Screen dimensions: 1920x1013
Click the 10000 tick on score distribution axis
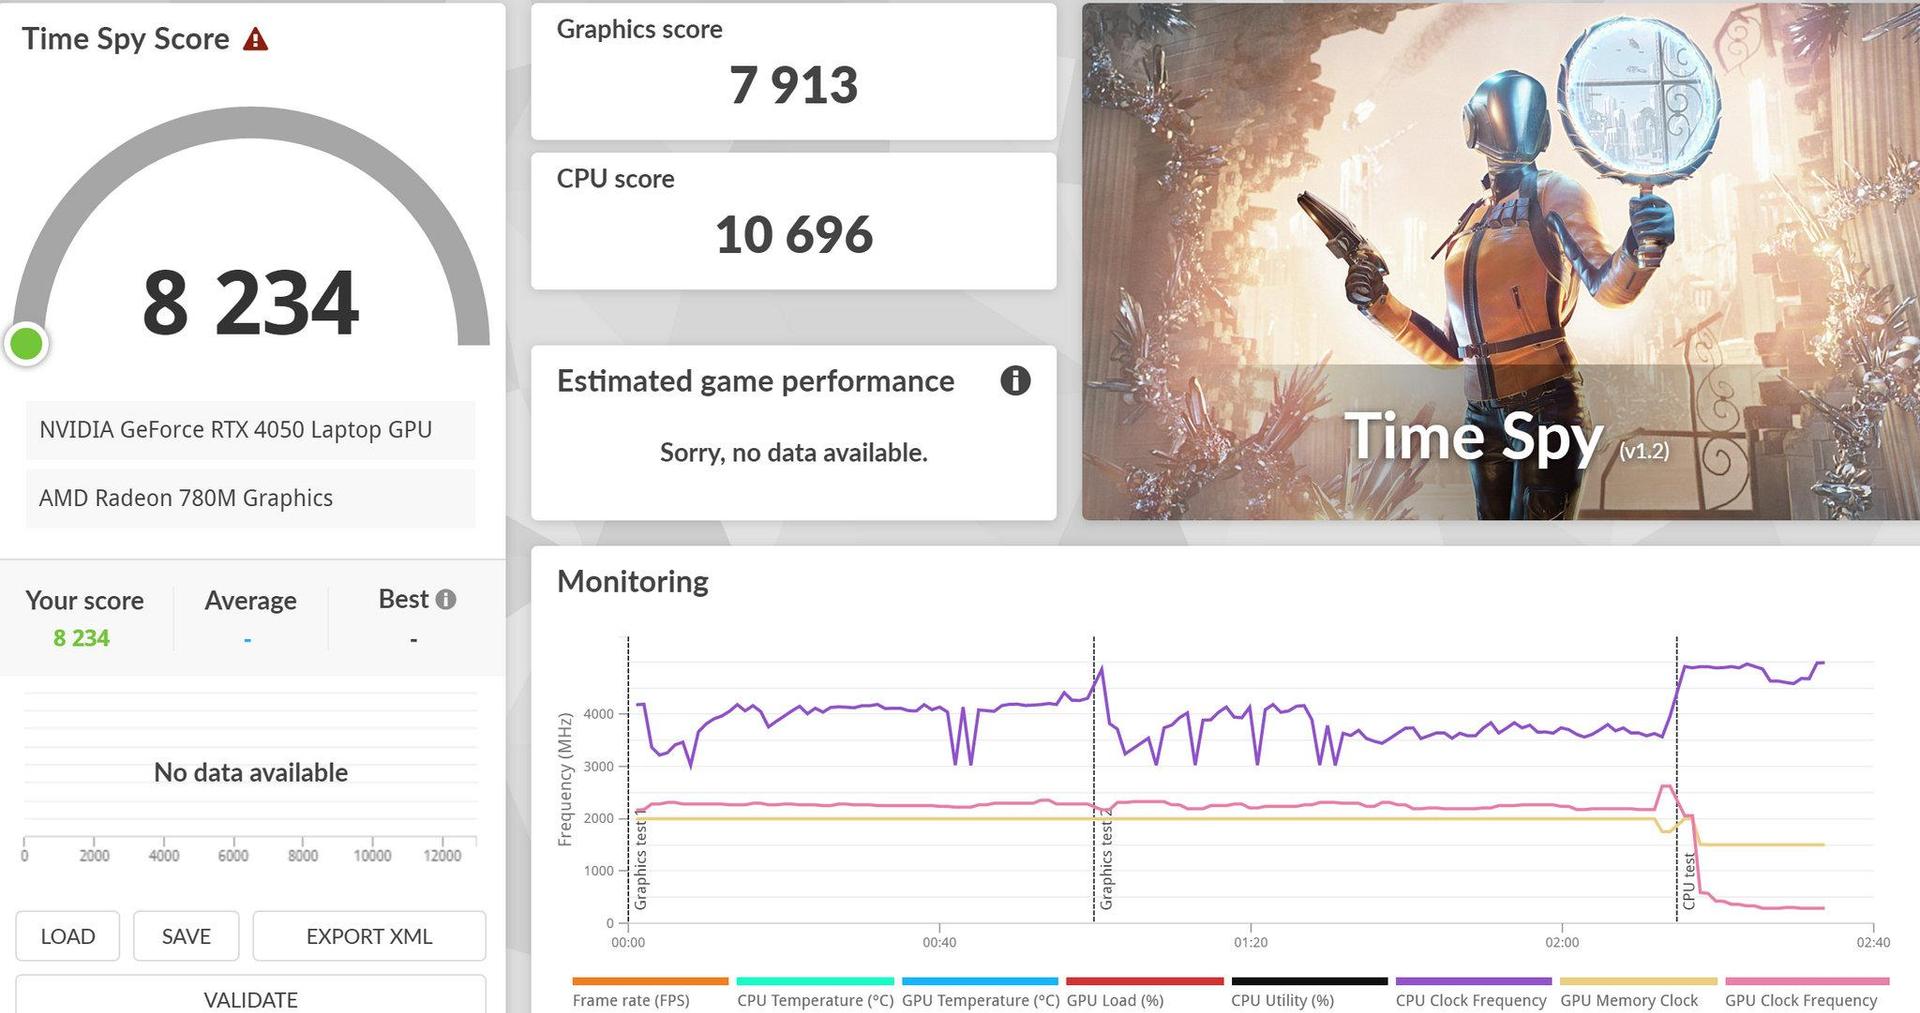point(372,856)
